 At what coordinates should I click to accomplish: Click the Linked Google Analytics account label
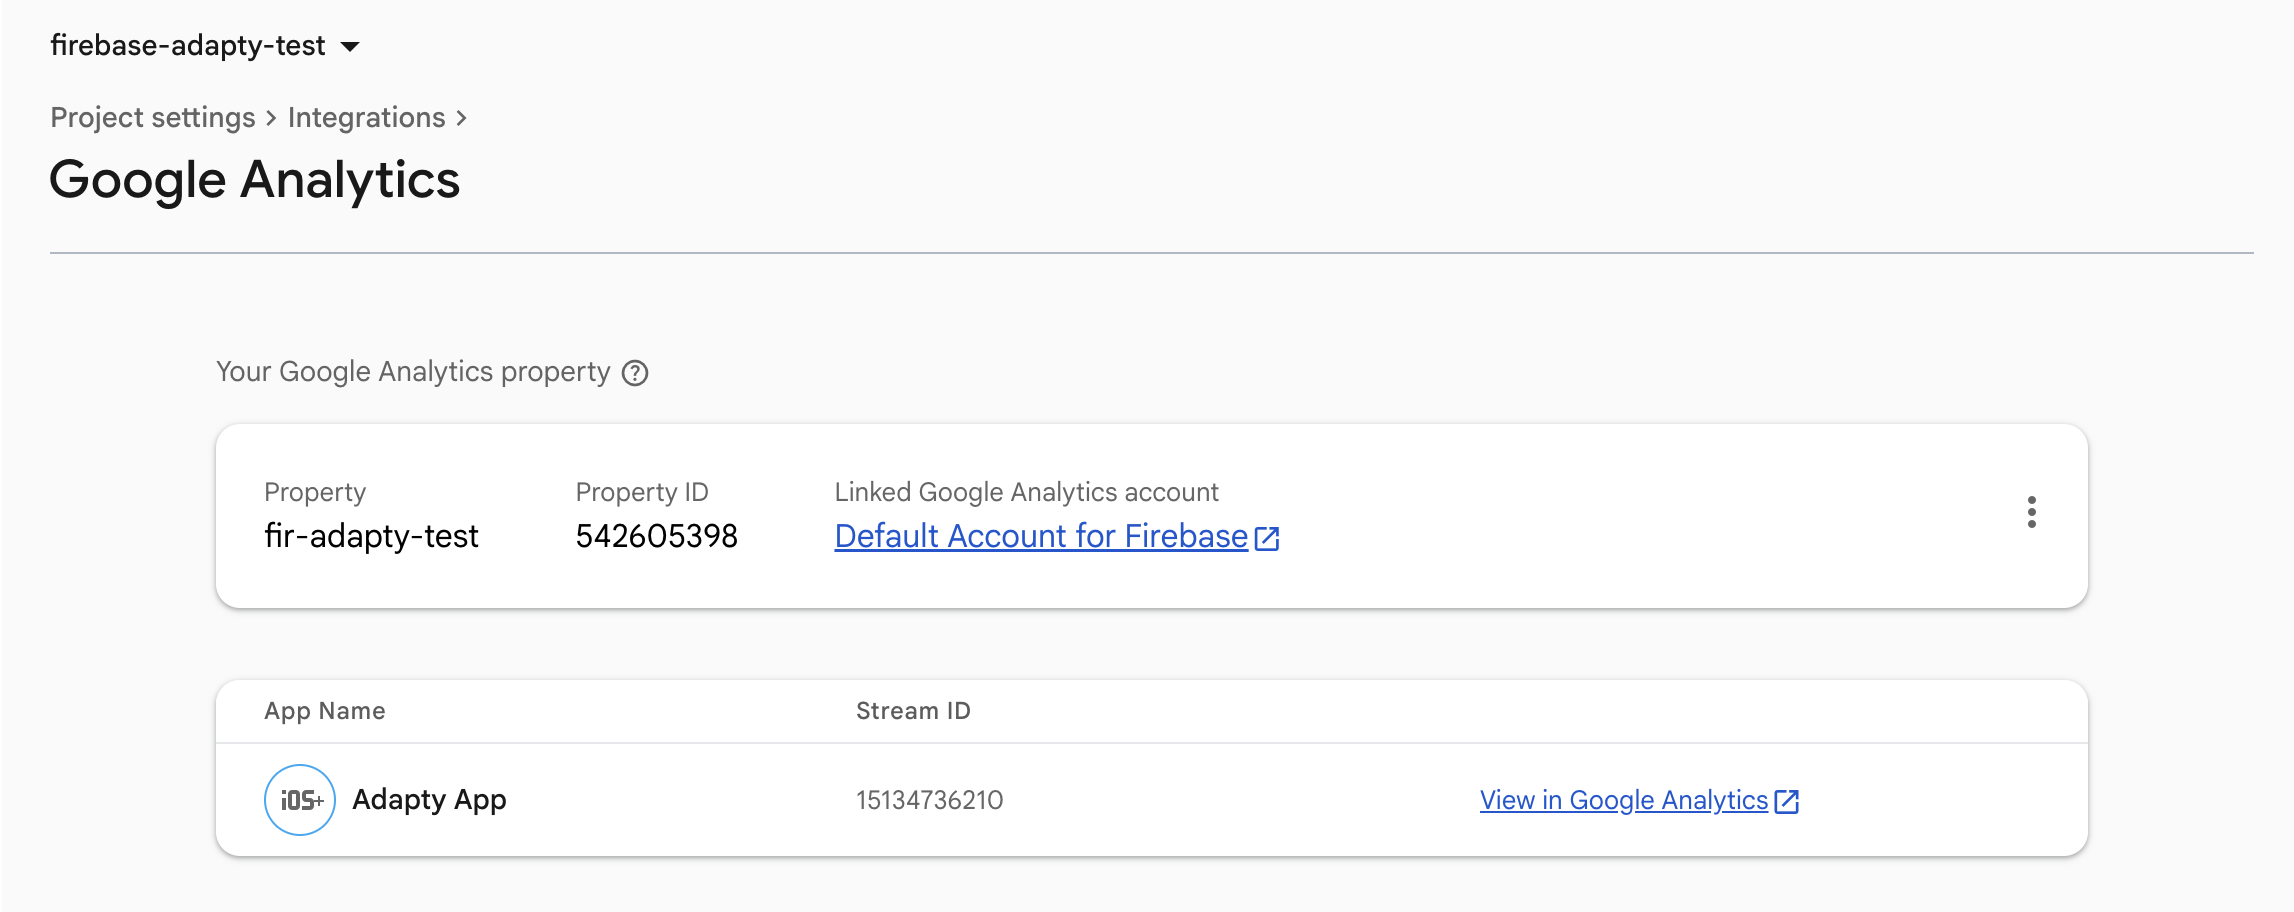pos(1026,492)
